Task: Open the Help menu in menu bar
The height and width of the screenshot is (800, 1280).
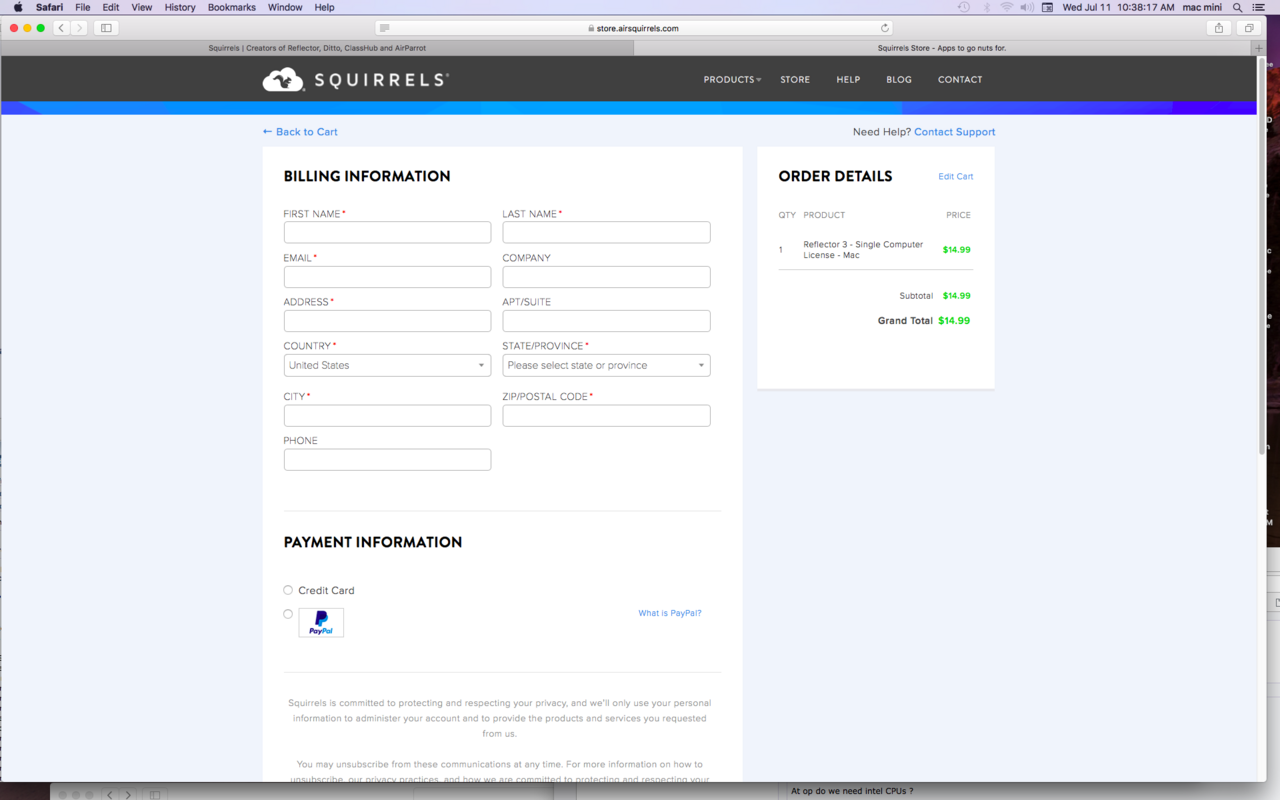Action: pyautogui.click(x=325, y=7)
